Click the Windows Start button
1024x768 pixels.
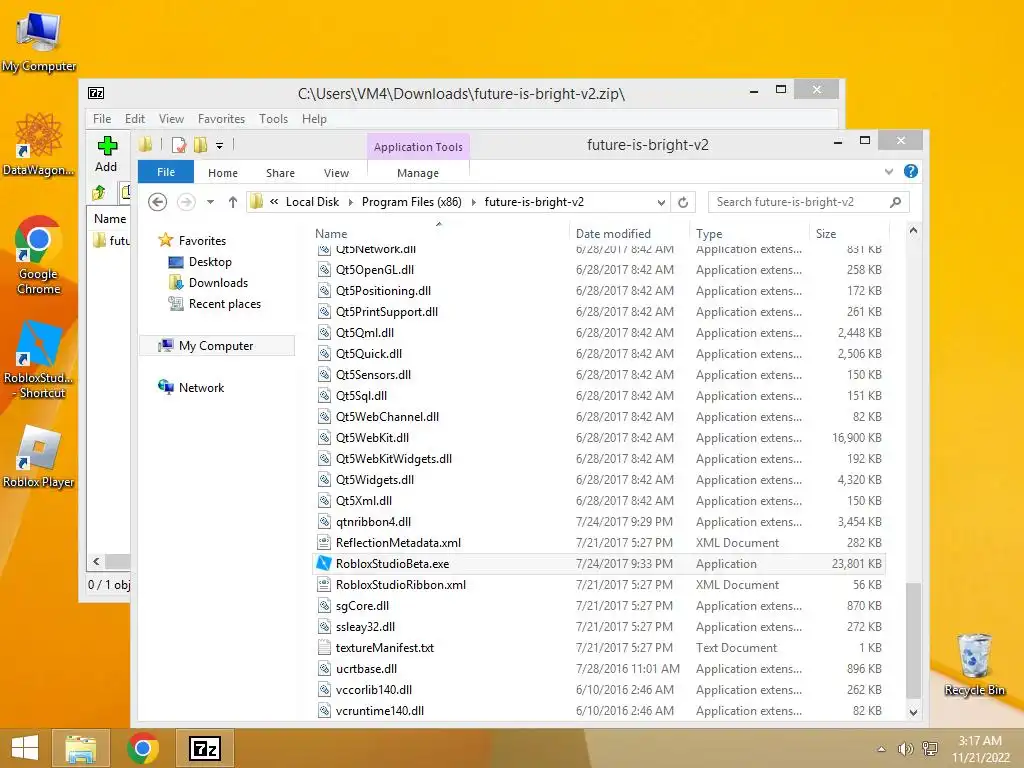pos(25,748)
